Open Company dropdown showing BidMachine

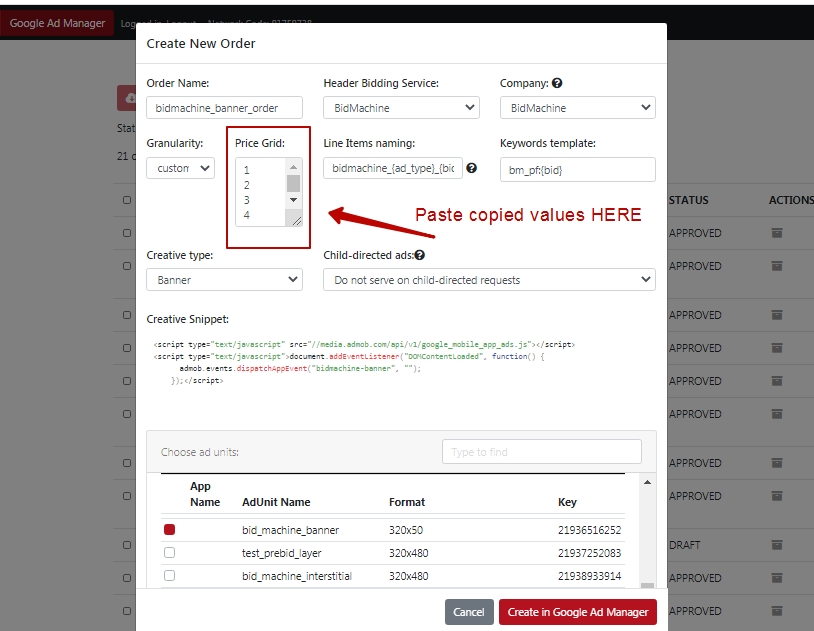(578, 108)
